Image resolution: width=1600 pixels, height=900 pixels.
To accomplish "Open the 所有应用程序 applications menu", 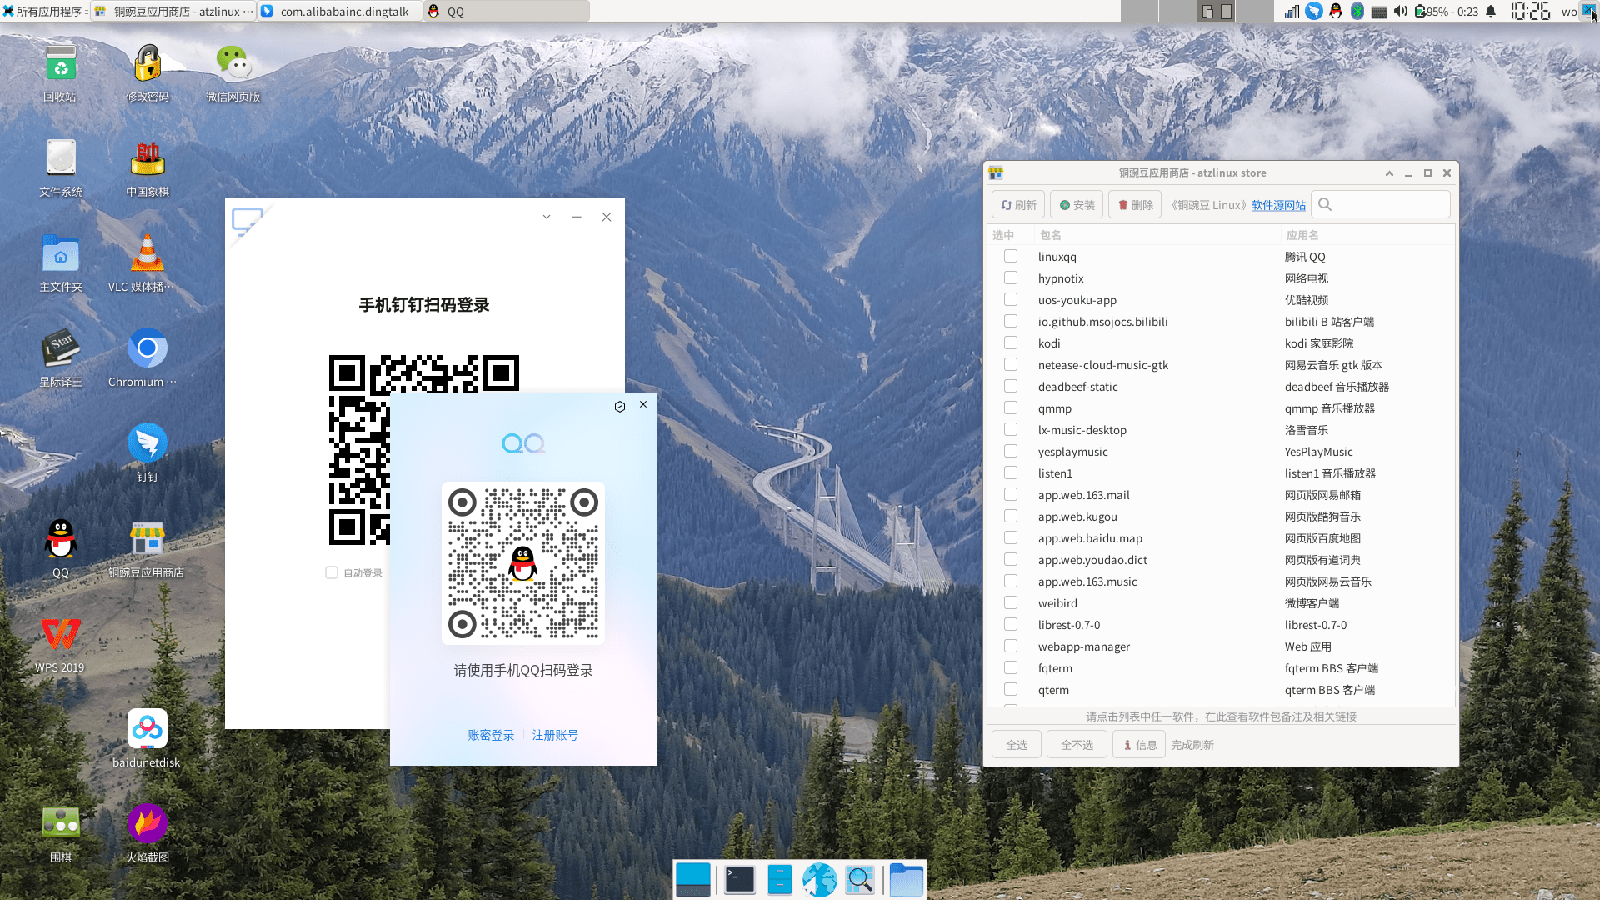I will coord(44,11).
